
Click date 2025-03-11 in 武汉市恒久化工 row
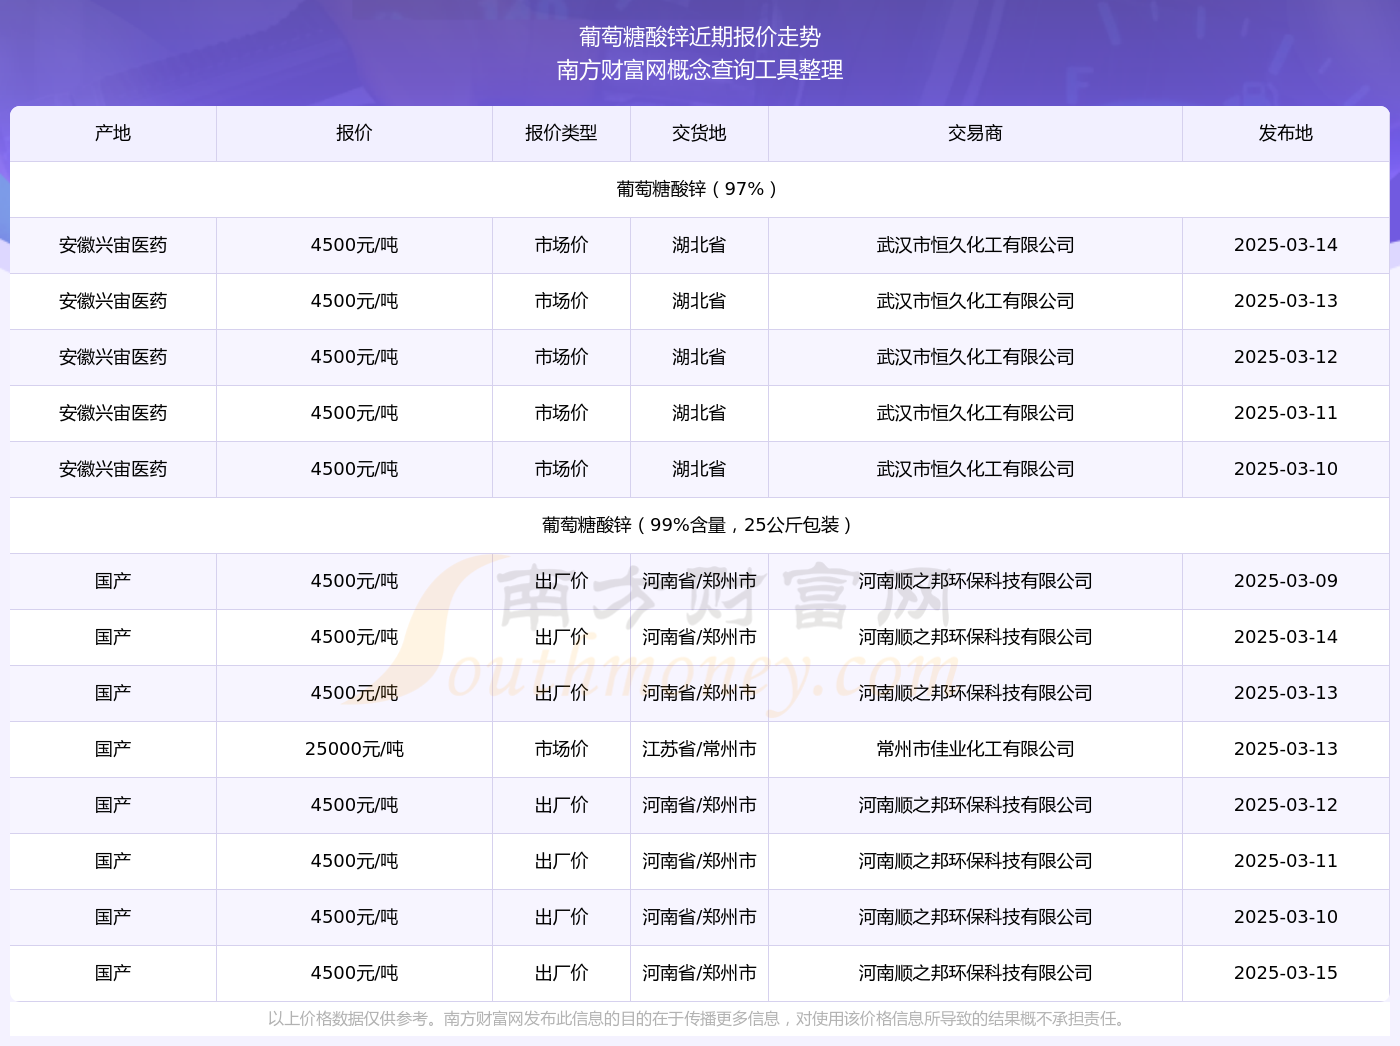1286,413
